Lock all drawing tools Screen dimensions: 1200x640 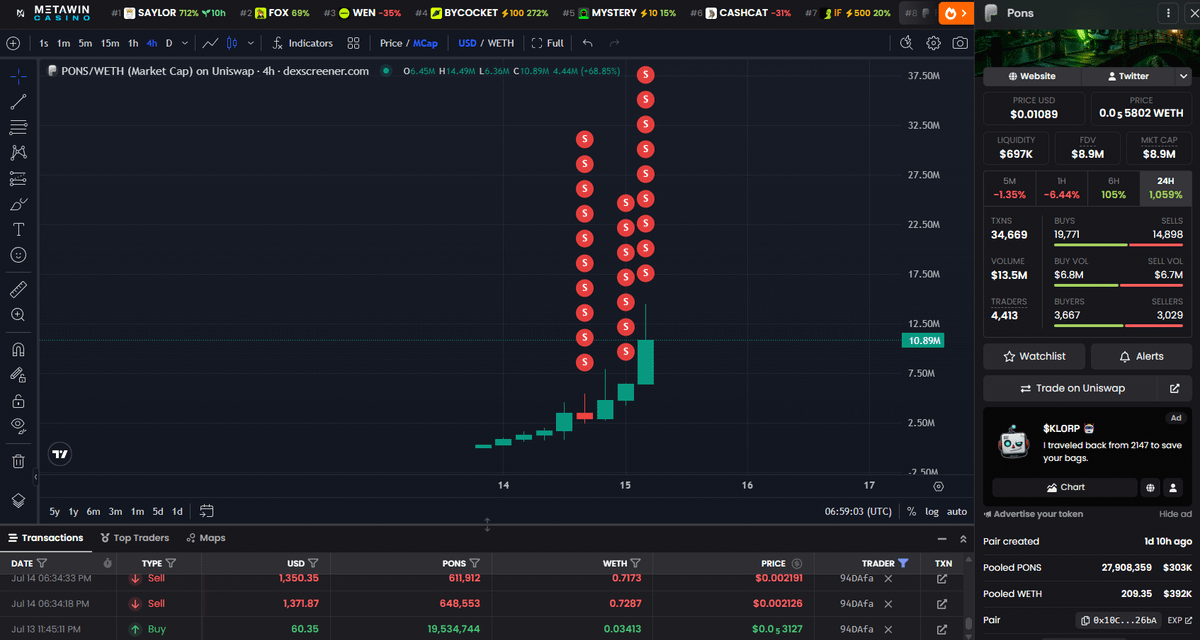pos(18,401)
